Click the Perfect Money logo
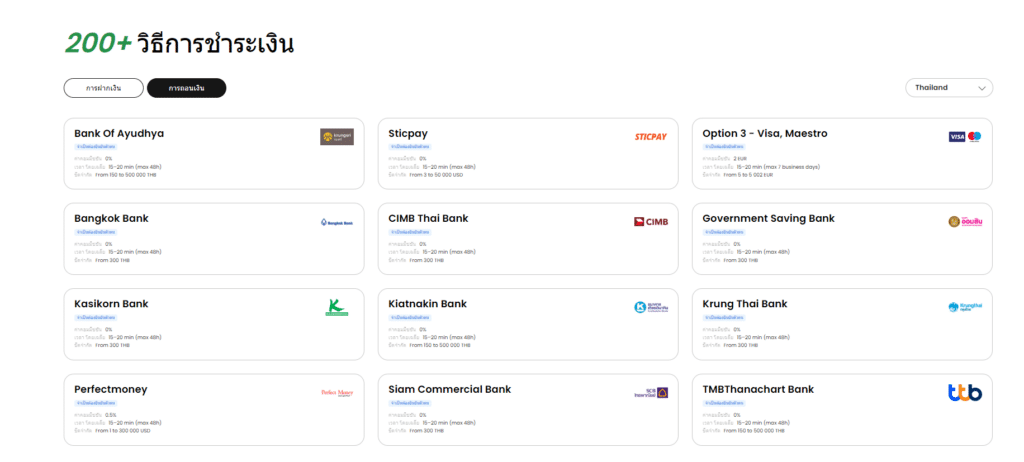The image size is (1024, 462). point(337,393)
